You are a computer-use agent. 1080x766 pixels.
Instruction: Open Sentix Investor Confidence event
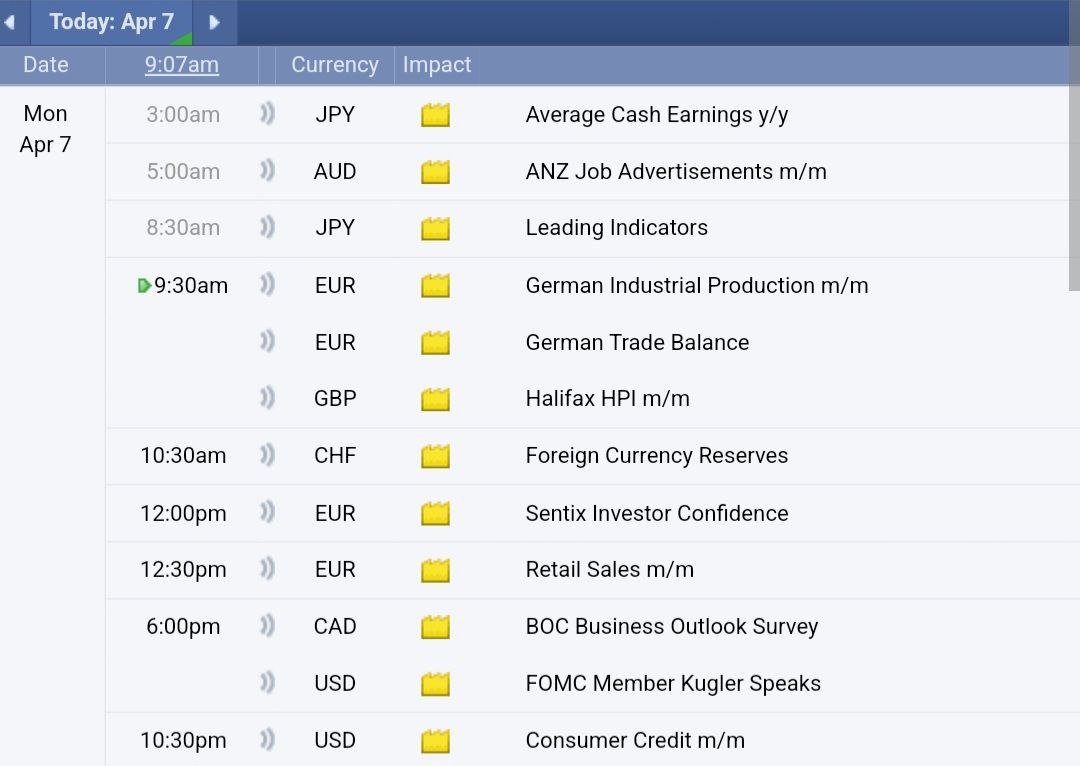tap(657, 513)
